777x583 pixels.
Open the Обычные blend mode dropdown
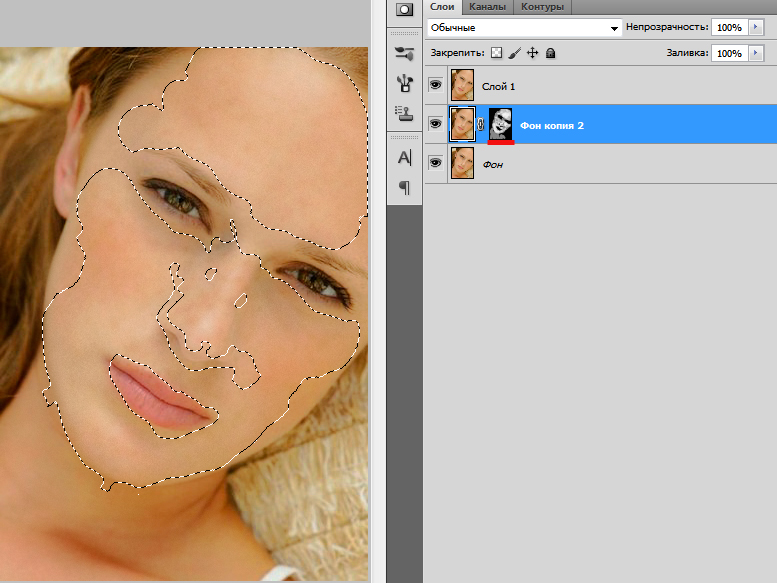(x=524, y=28)
